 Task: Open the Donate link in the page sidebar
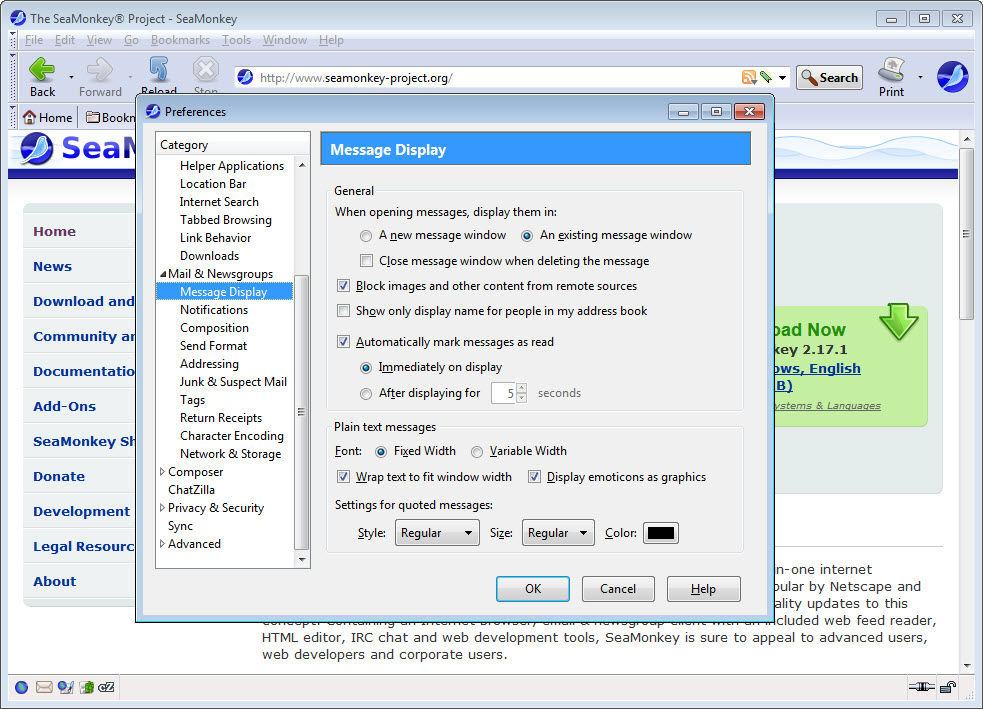click(59, 476)
